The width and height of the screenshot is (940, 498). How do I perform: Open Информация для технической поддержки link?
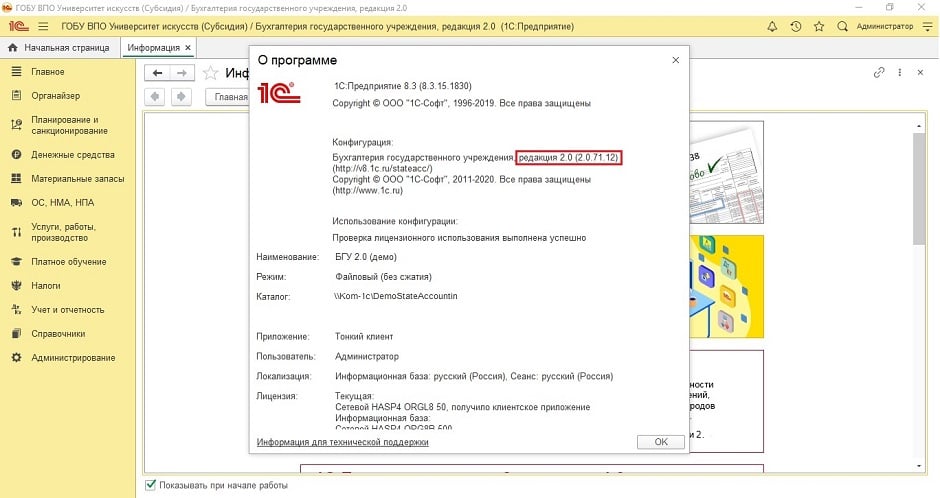[342, 442]
